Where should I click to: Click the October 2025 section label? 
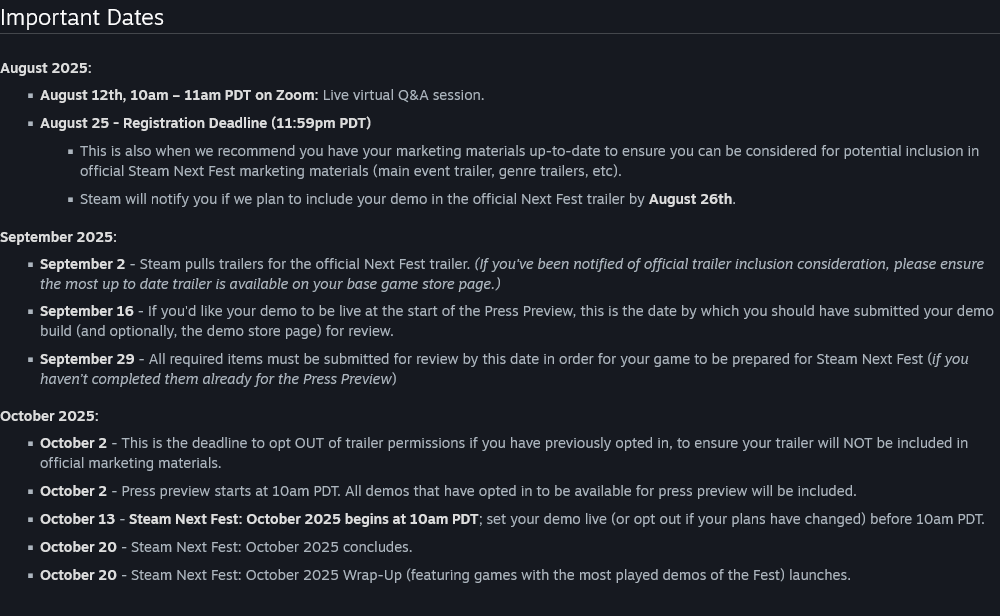point(49,416)
